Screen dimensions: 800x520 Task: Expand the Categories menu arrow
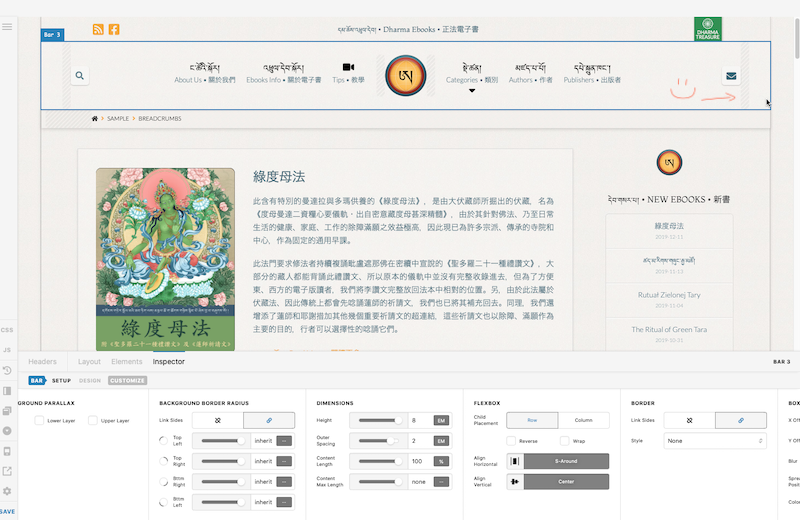pos(472,91)
